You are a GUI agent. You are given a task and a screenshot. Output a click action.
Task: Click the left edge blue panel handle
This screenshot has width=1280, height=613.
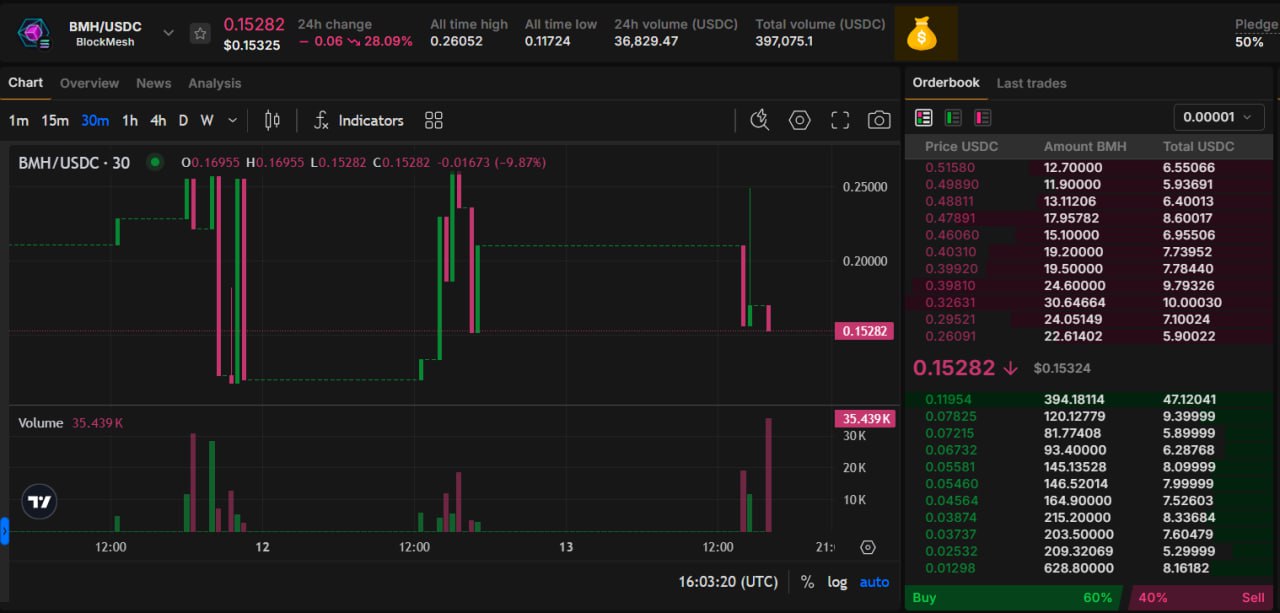pyautogui.click(x=4, y=530)
